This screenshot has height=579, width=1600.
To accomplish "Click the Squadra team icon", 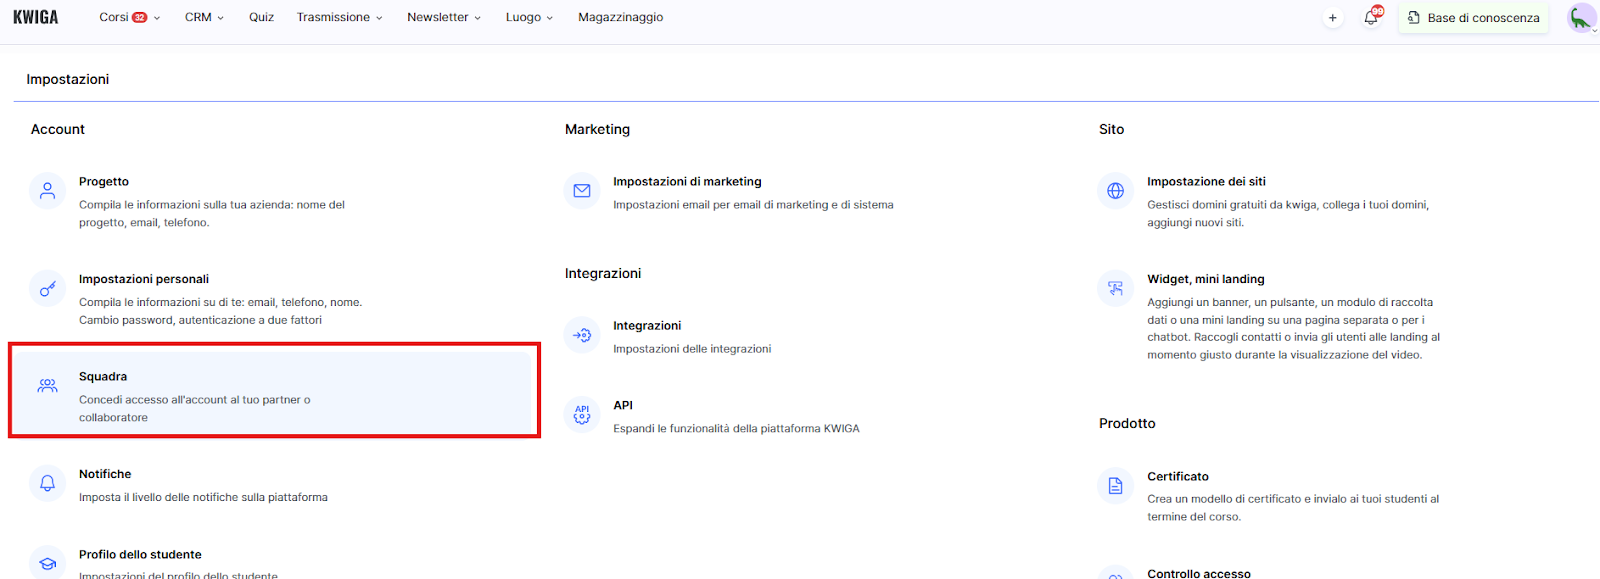I will [x=47, y=386].
